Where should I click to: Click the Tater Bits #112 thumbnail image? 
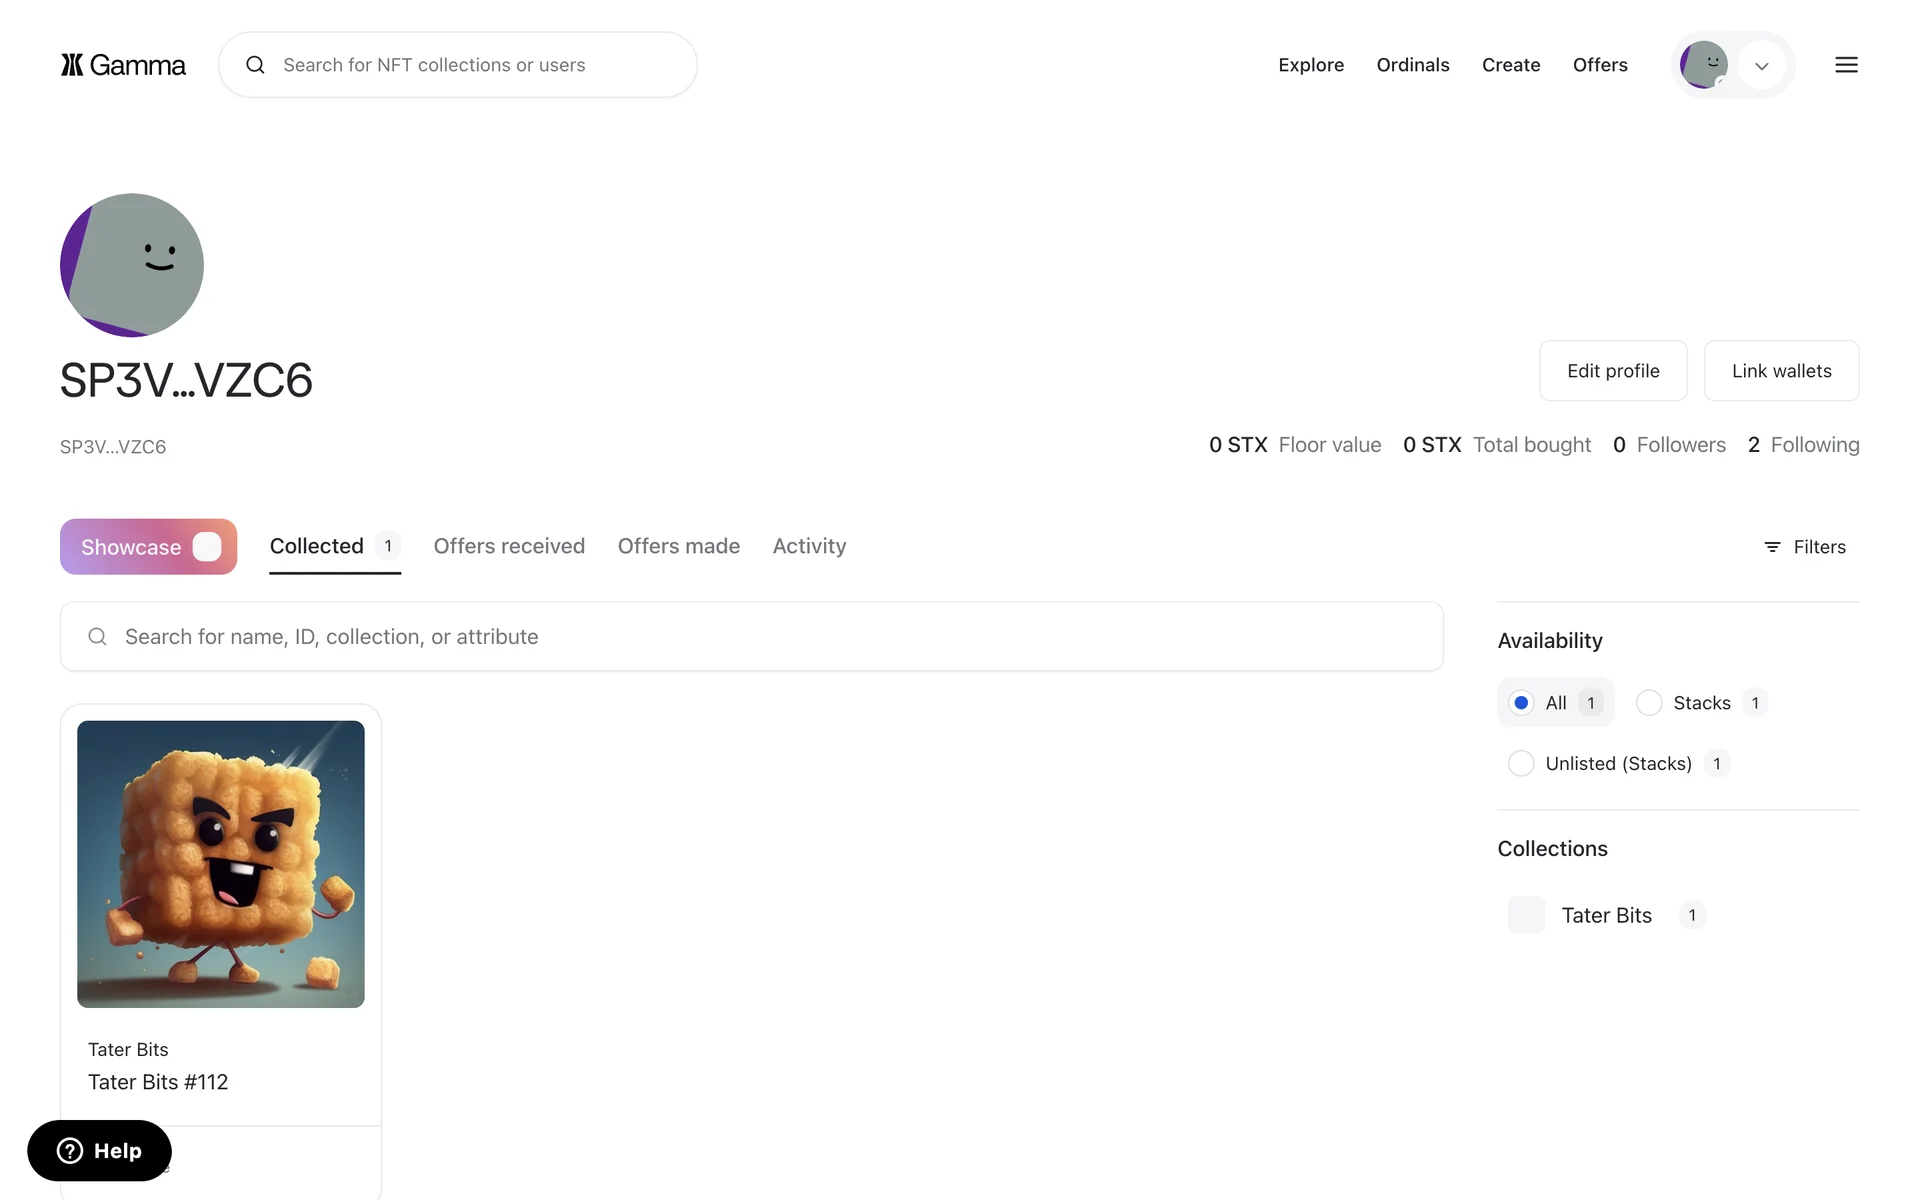[x=221, y=864]
